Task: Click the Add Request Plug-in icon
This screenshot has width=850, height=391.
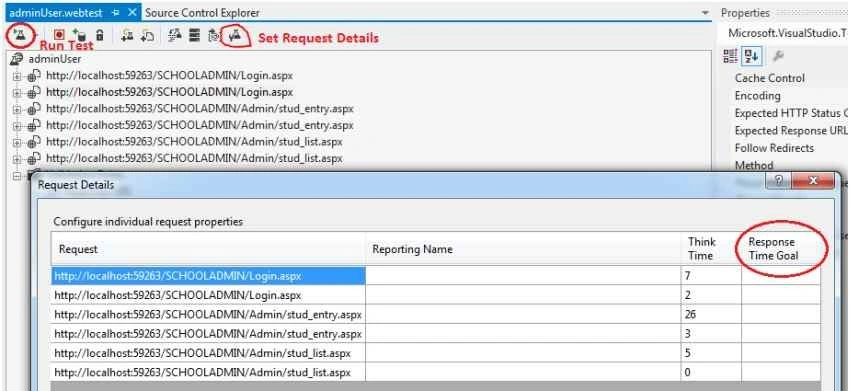Action: click(x=147, y=36)
